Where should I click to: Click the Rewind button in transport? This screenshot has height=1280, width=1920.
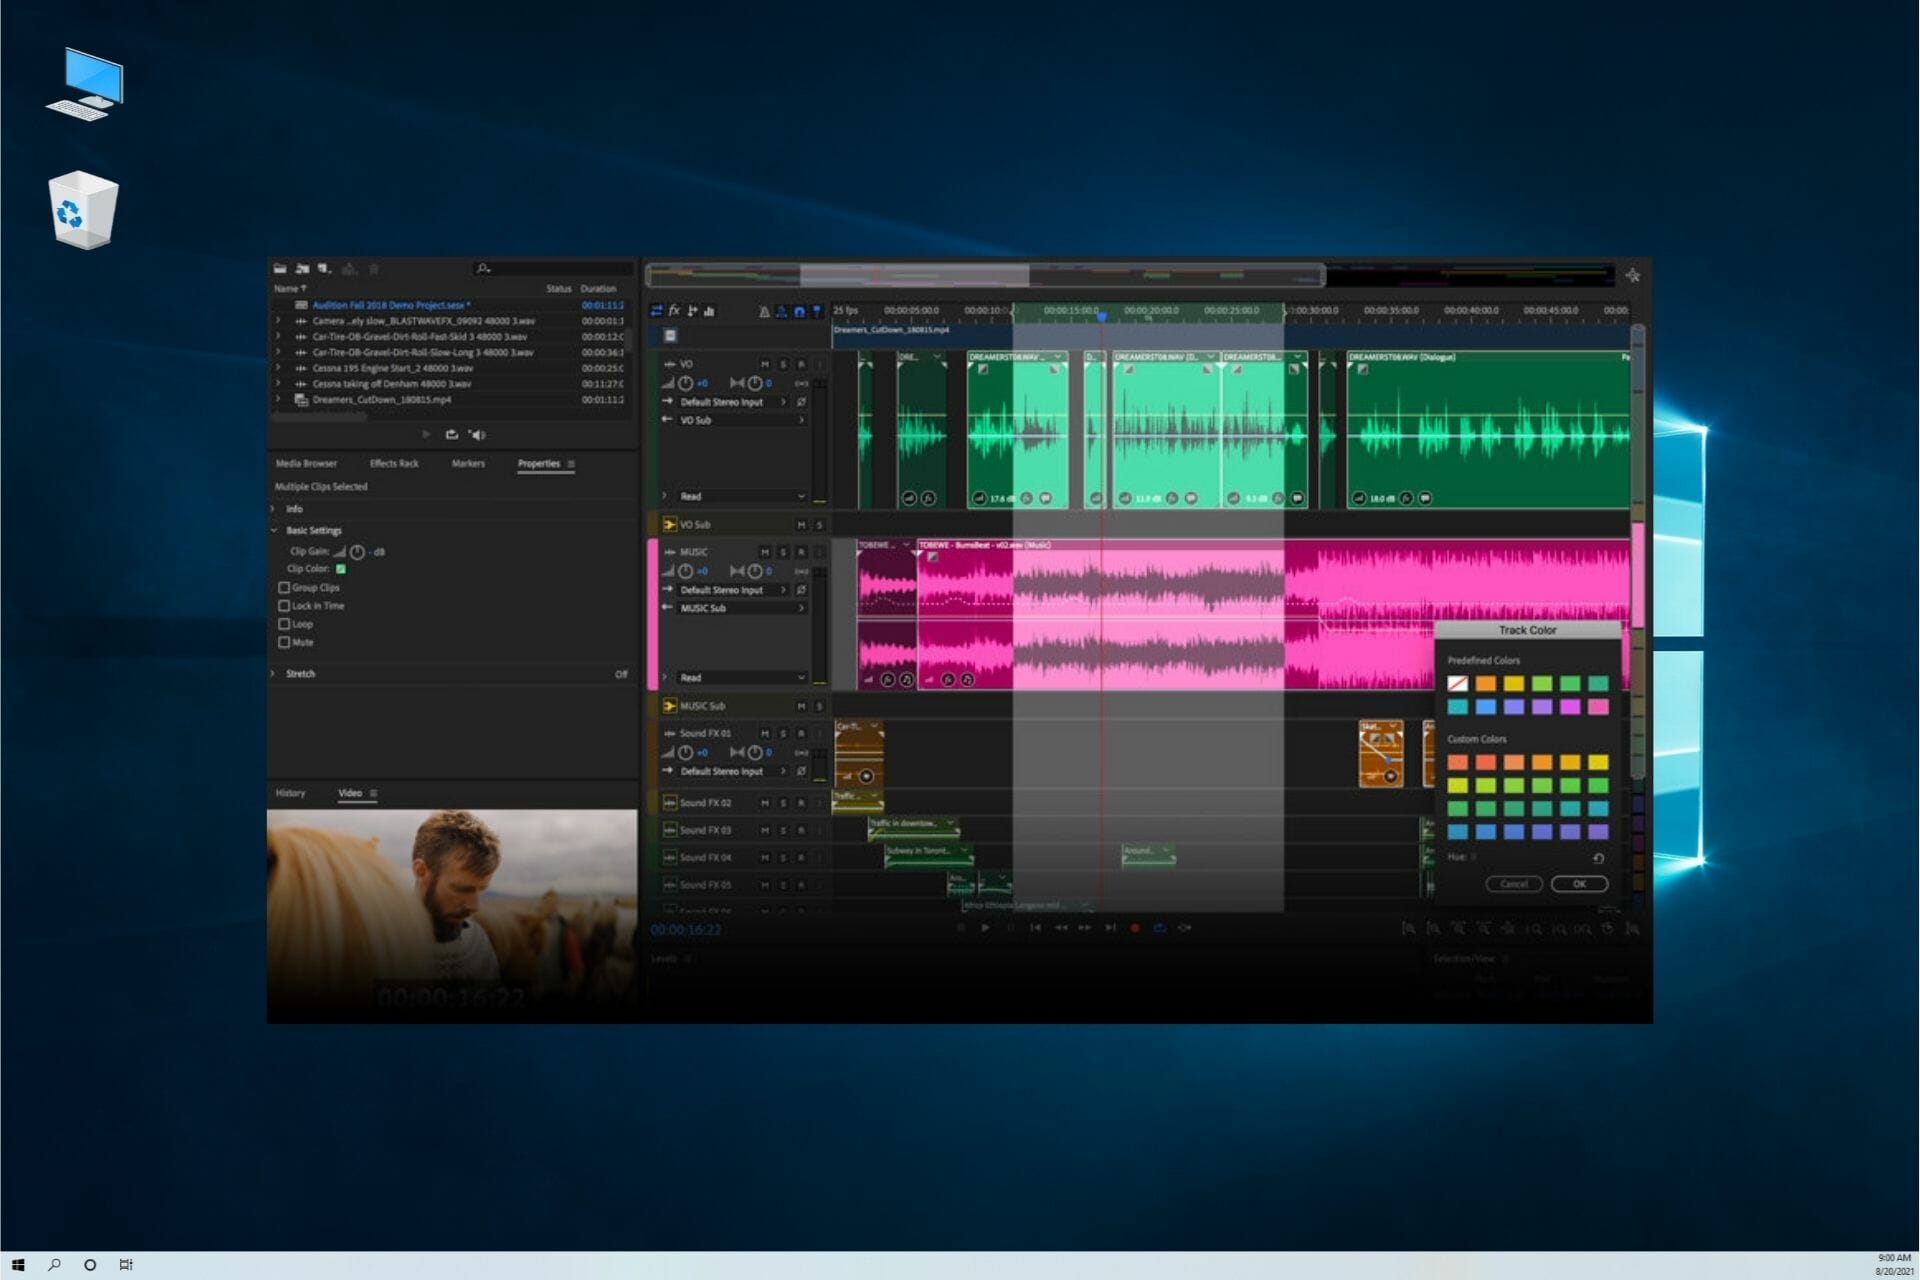point(1061,927)
